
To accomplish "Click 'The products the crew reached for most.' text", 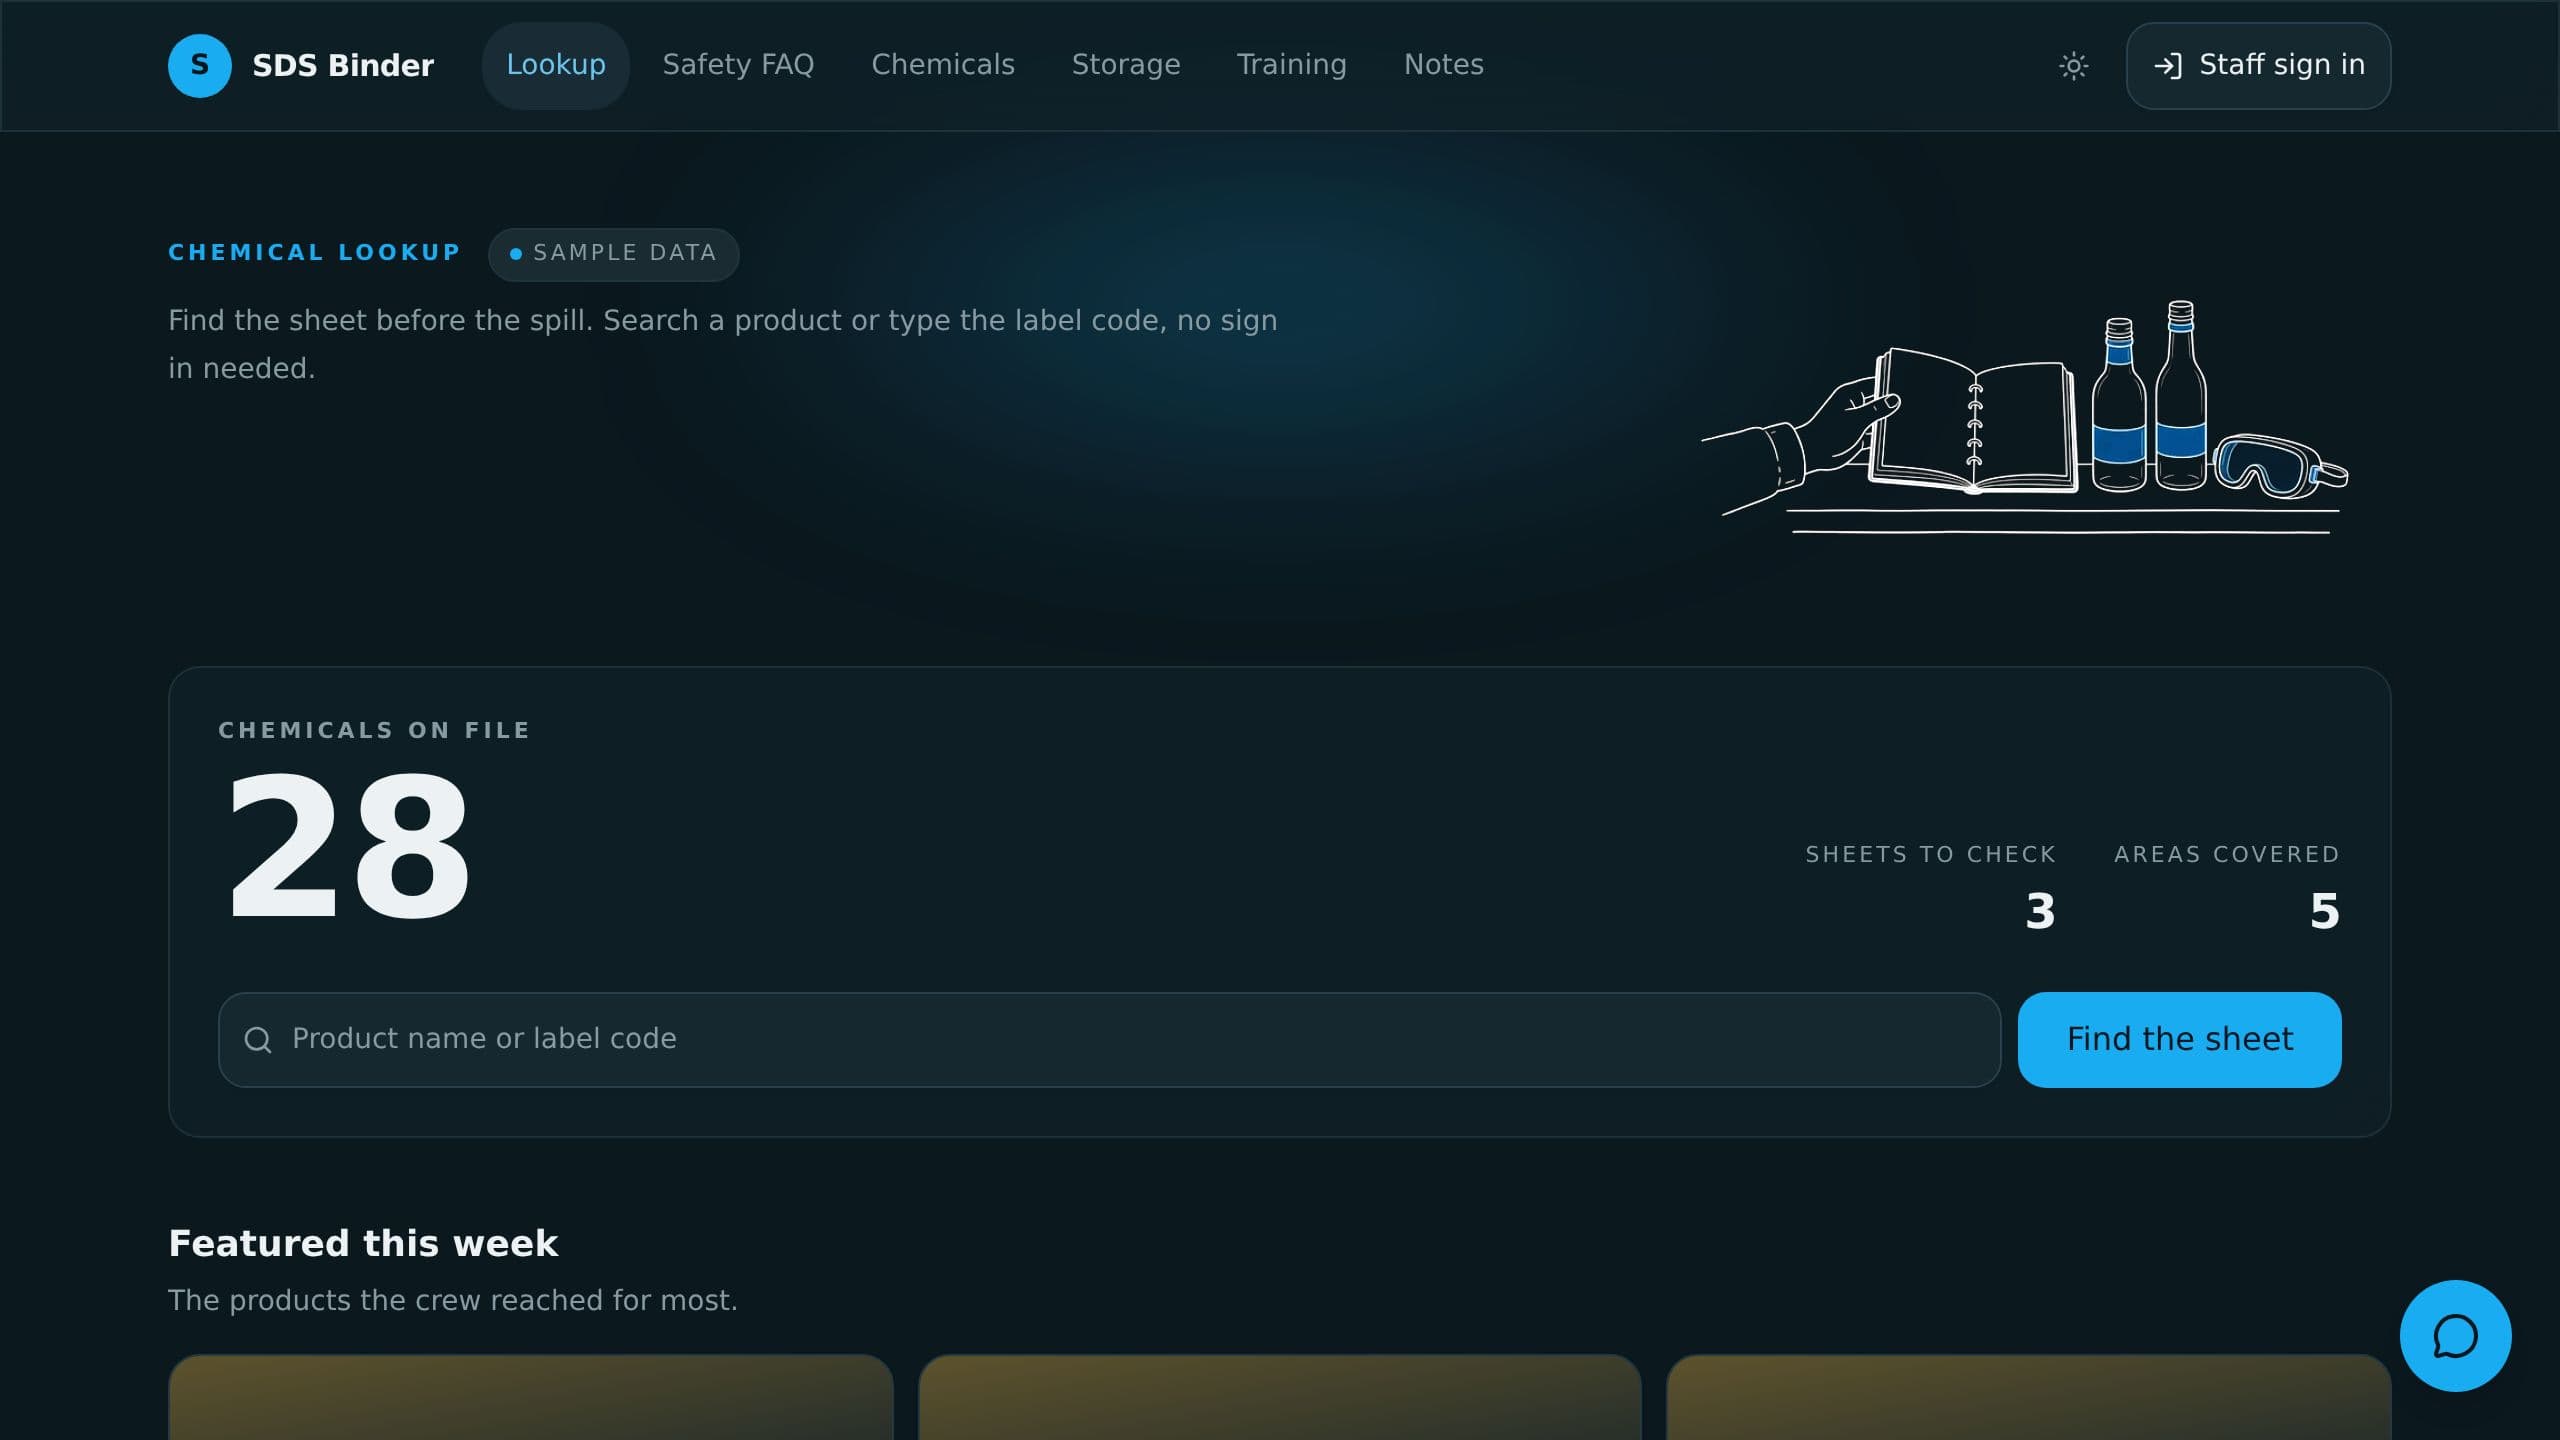I will [453, 1301].
